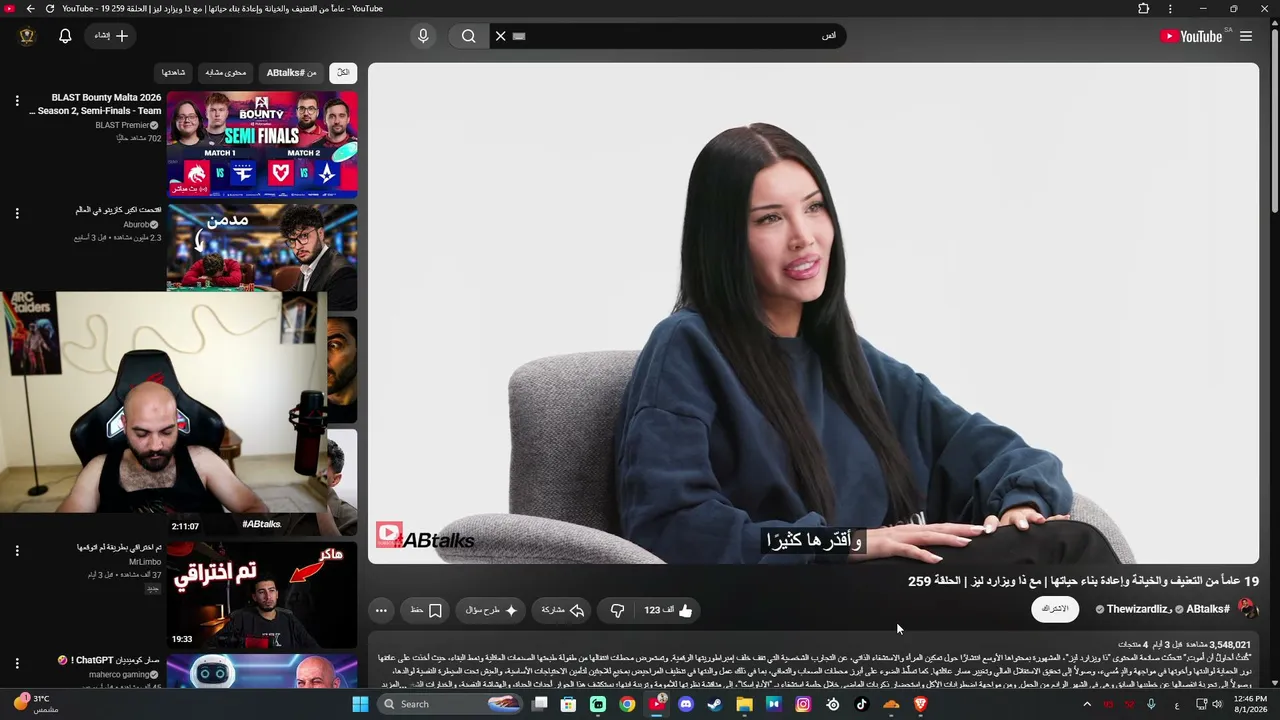Start voice search with the microphone

click(x=423, y=36)
